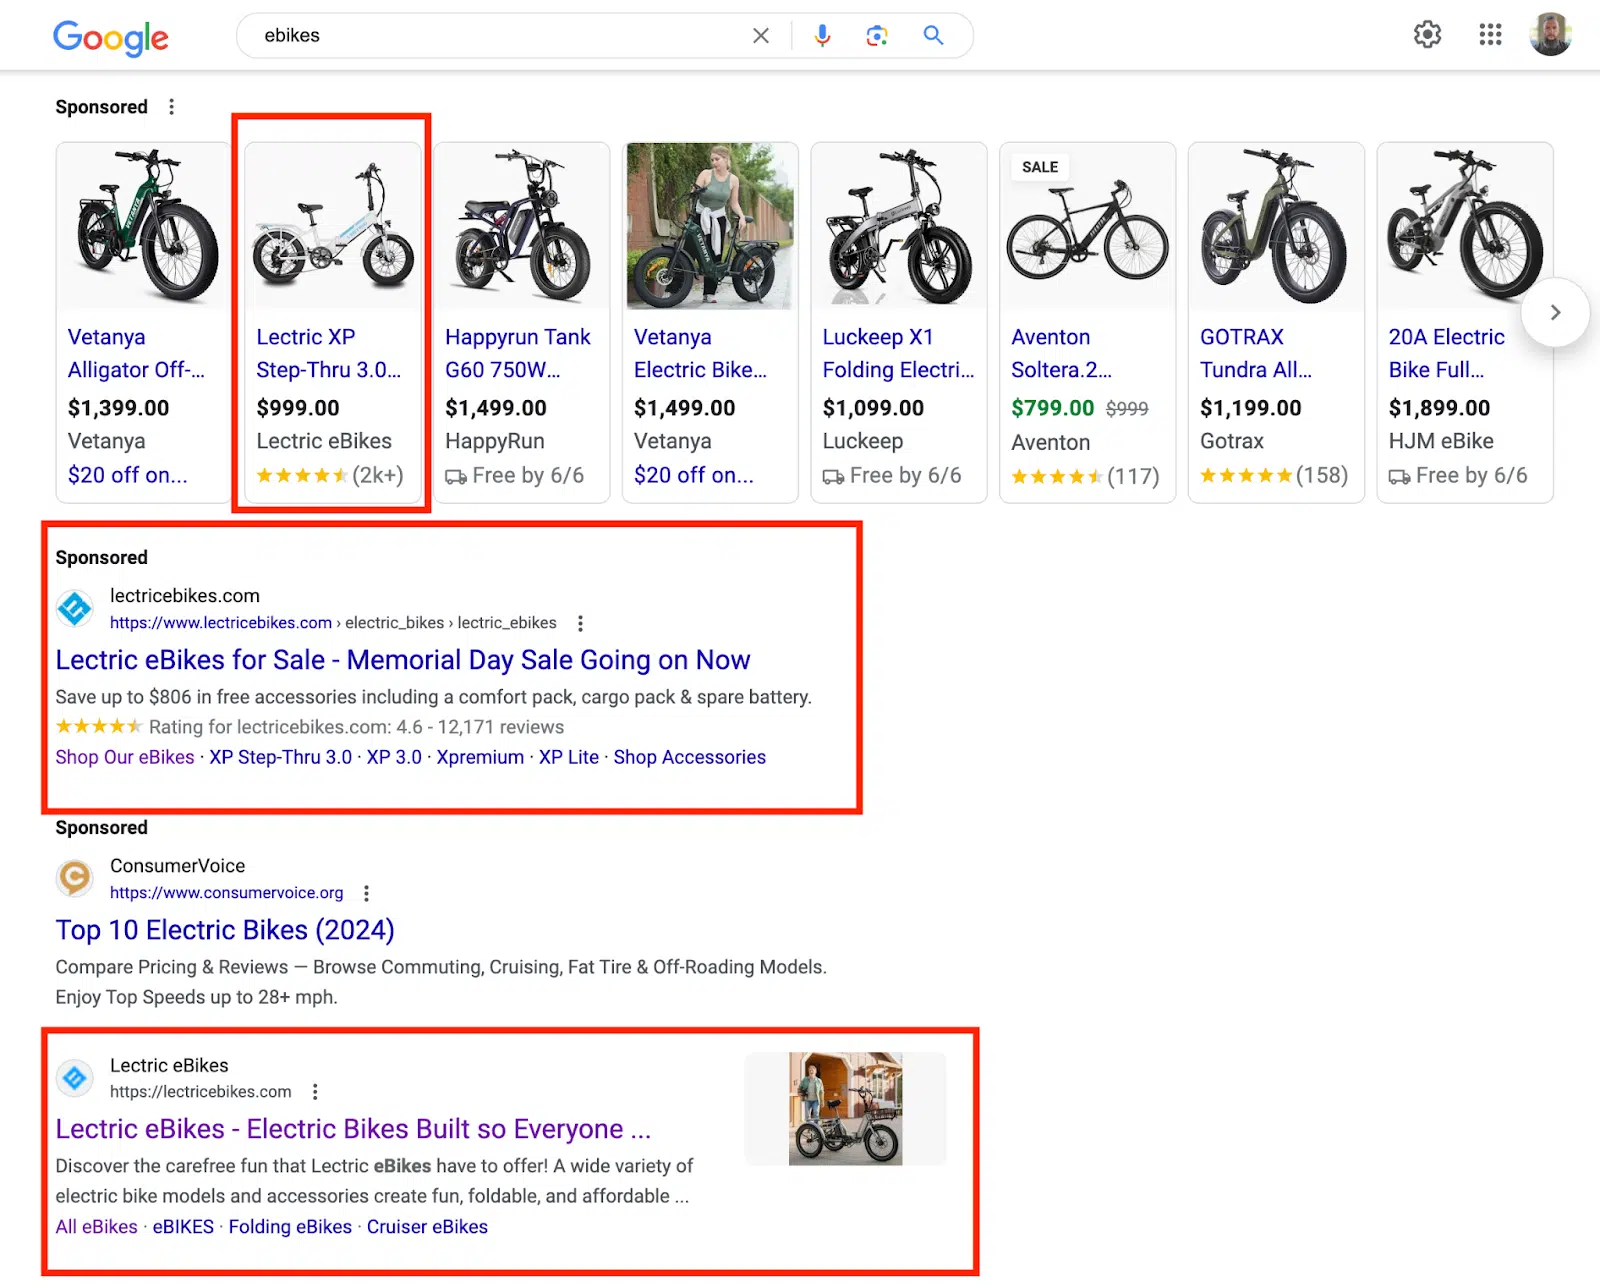The image size is (1600, 1285).
Task: Click the magnifying glass search icon
Action: 933,36
